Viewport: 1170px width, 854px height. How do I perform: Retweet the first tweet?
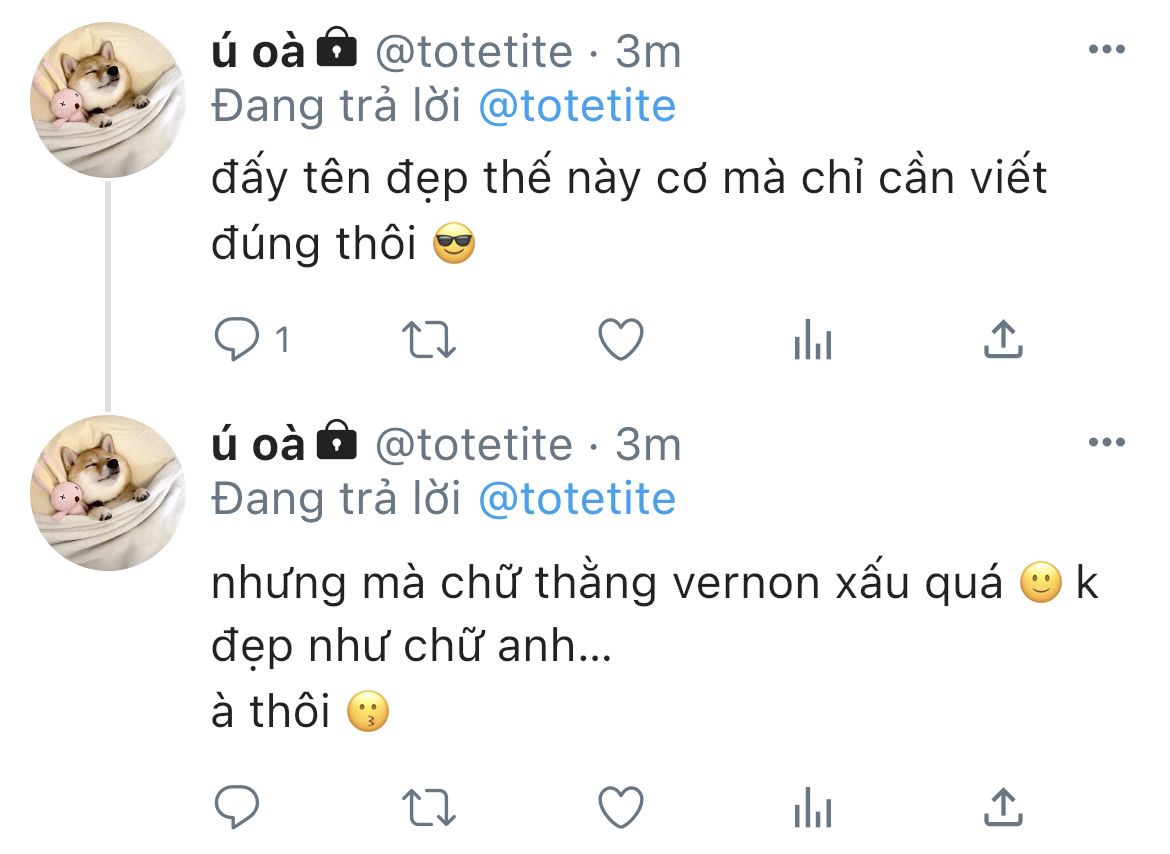428,339
